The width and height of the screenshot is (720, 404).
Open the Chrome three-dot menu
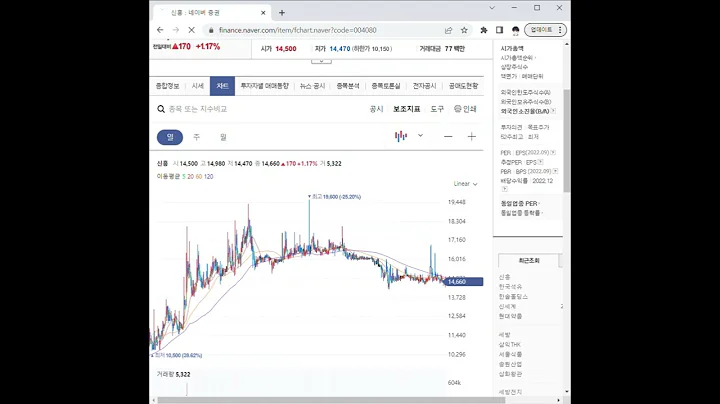560,30
